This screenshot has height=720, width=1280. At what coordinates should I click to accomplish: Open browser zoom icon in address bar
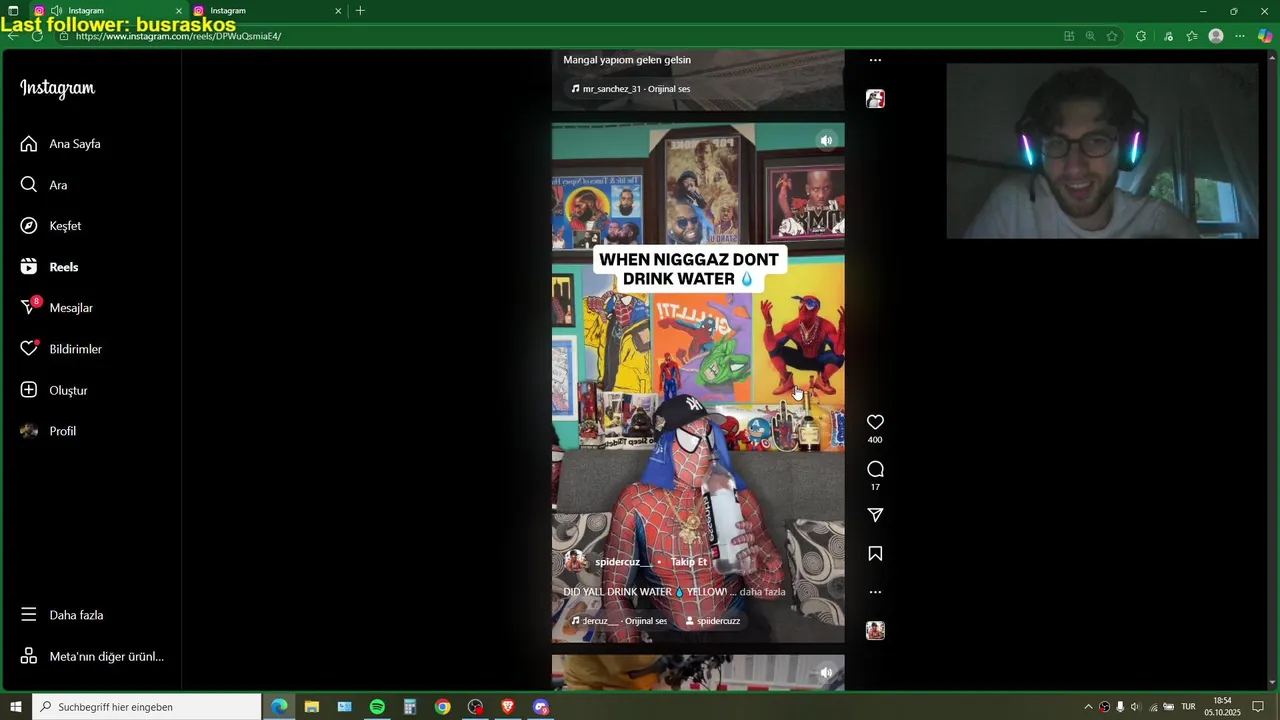pos(1090,36)
